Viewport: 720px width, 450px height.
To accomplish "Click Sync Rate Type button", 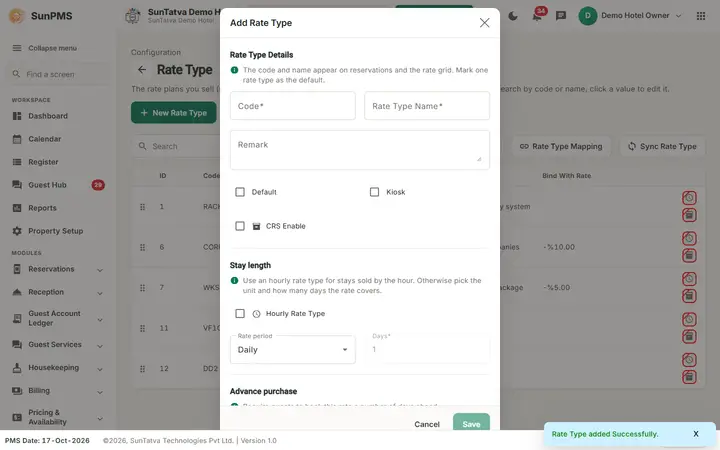I will point(662,146).
